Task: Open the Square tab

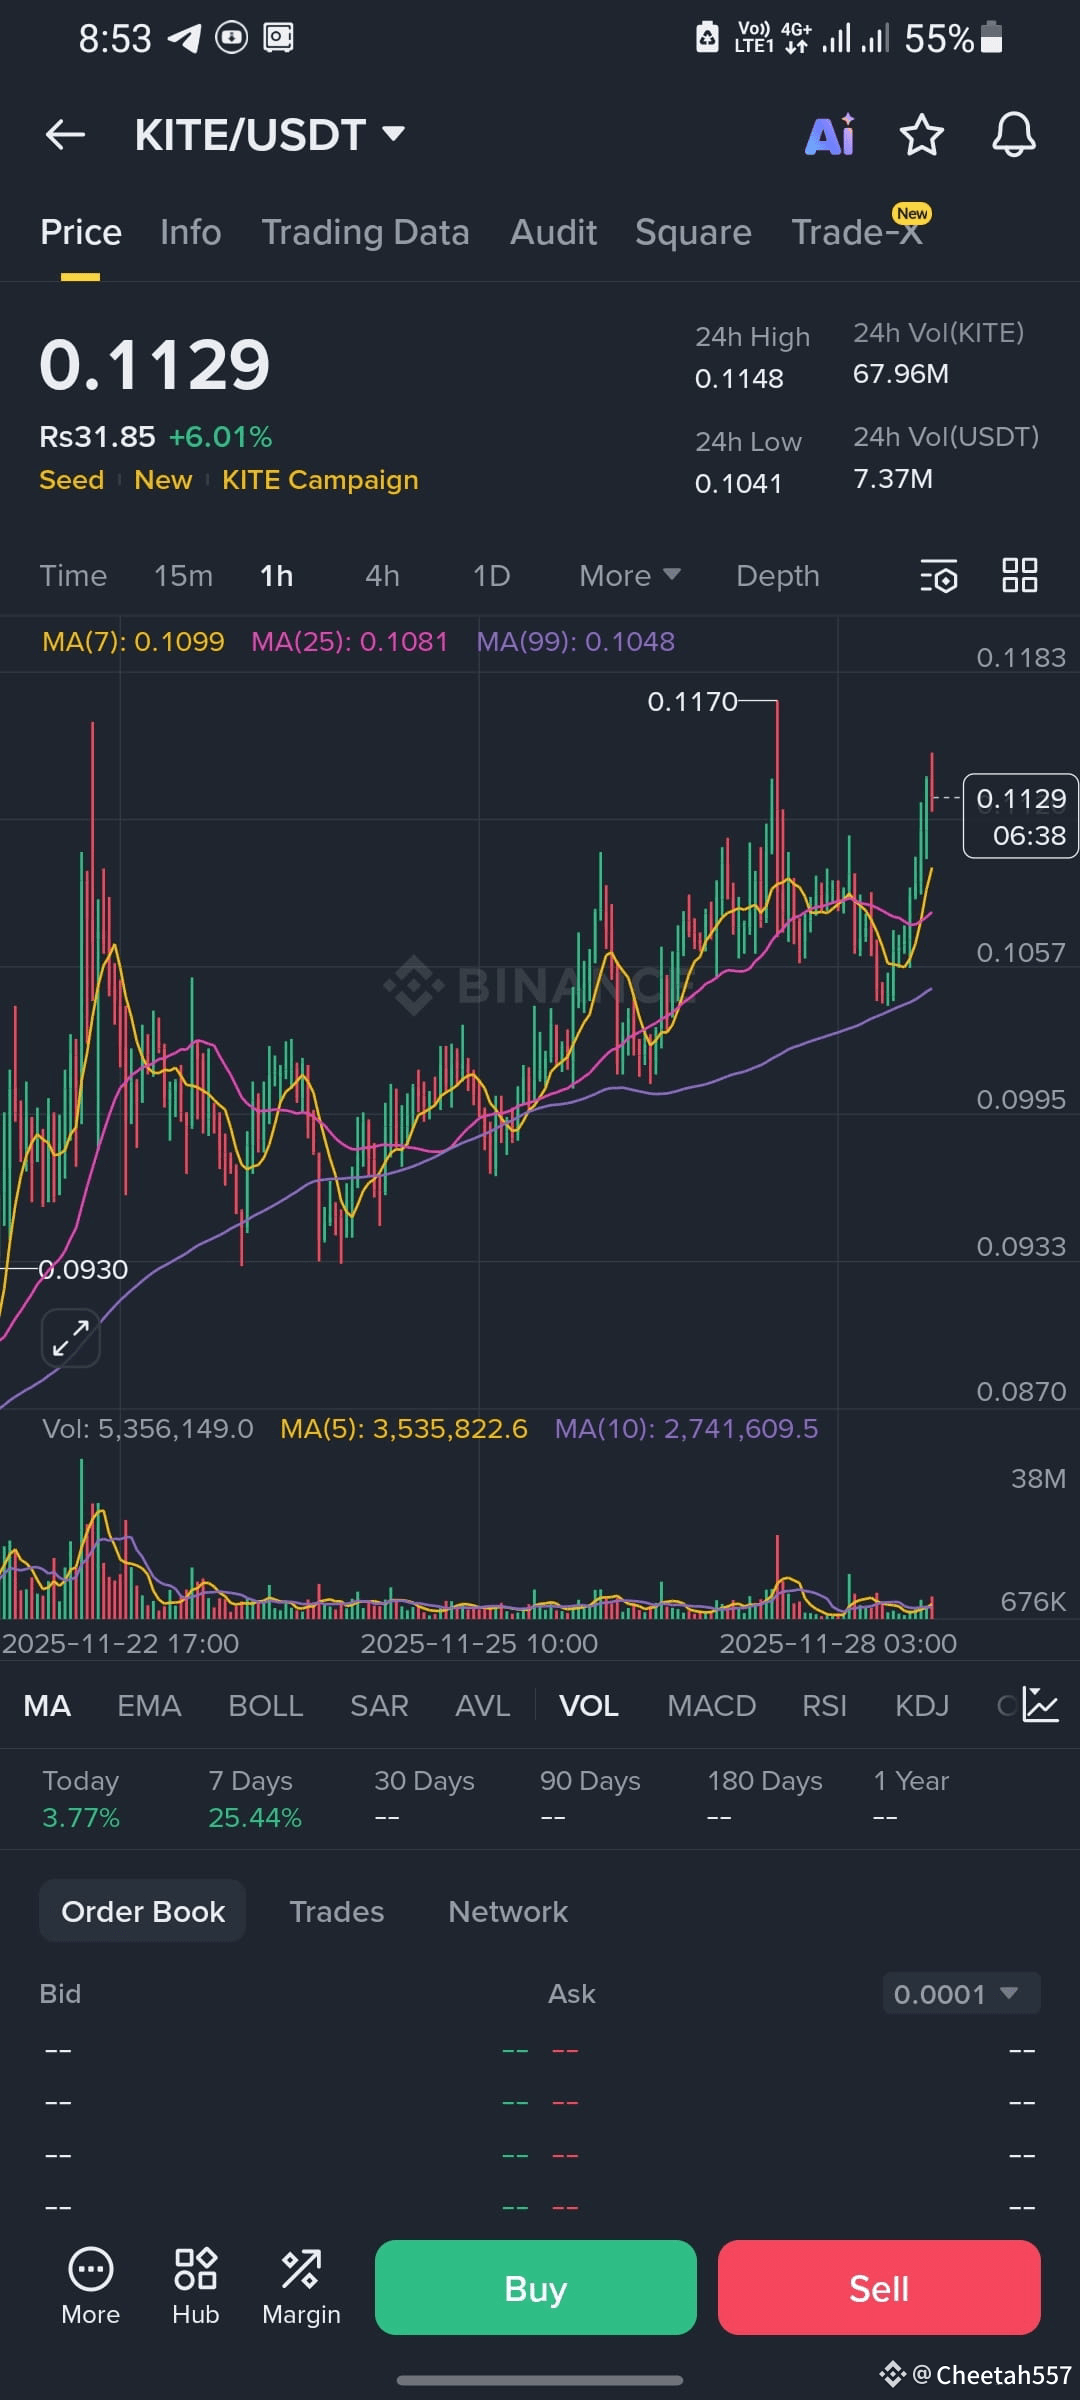Action: click(x=693, y=232)
